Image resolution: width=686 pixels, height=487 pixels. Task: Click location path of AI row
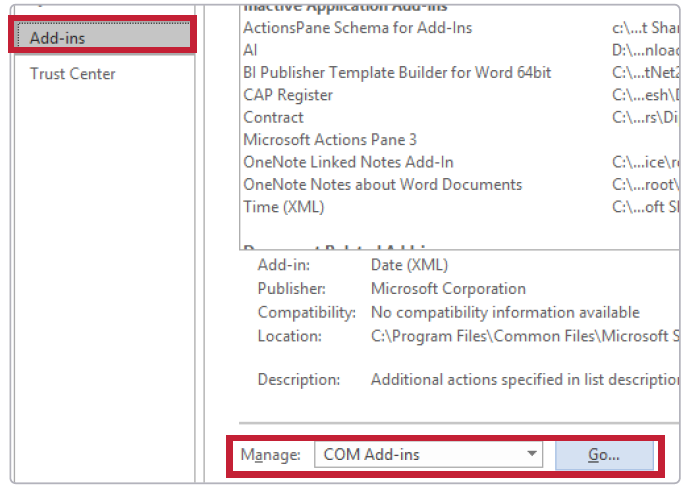coord(646,50)
